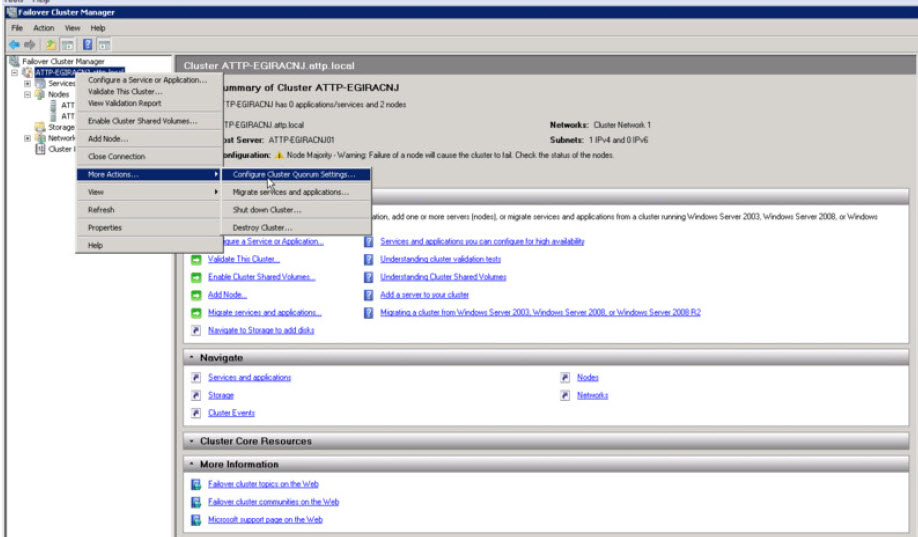
Task: Click the Networks icon in the tree
Action: tap(40, 138)
